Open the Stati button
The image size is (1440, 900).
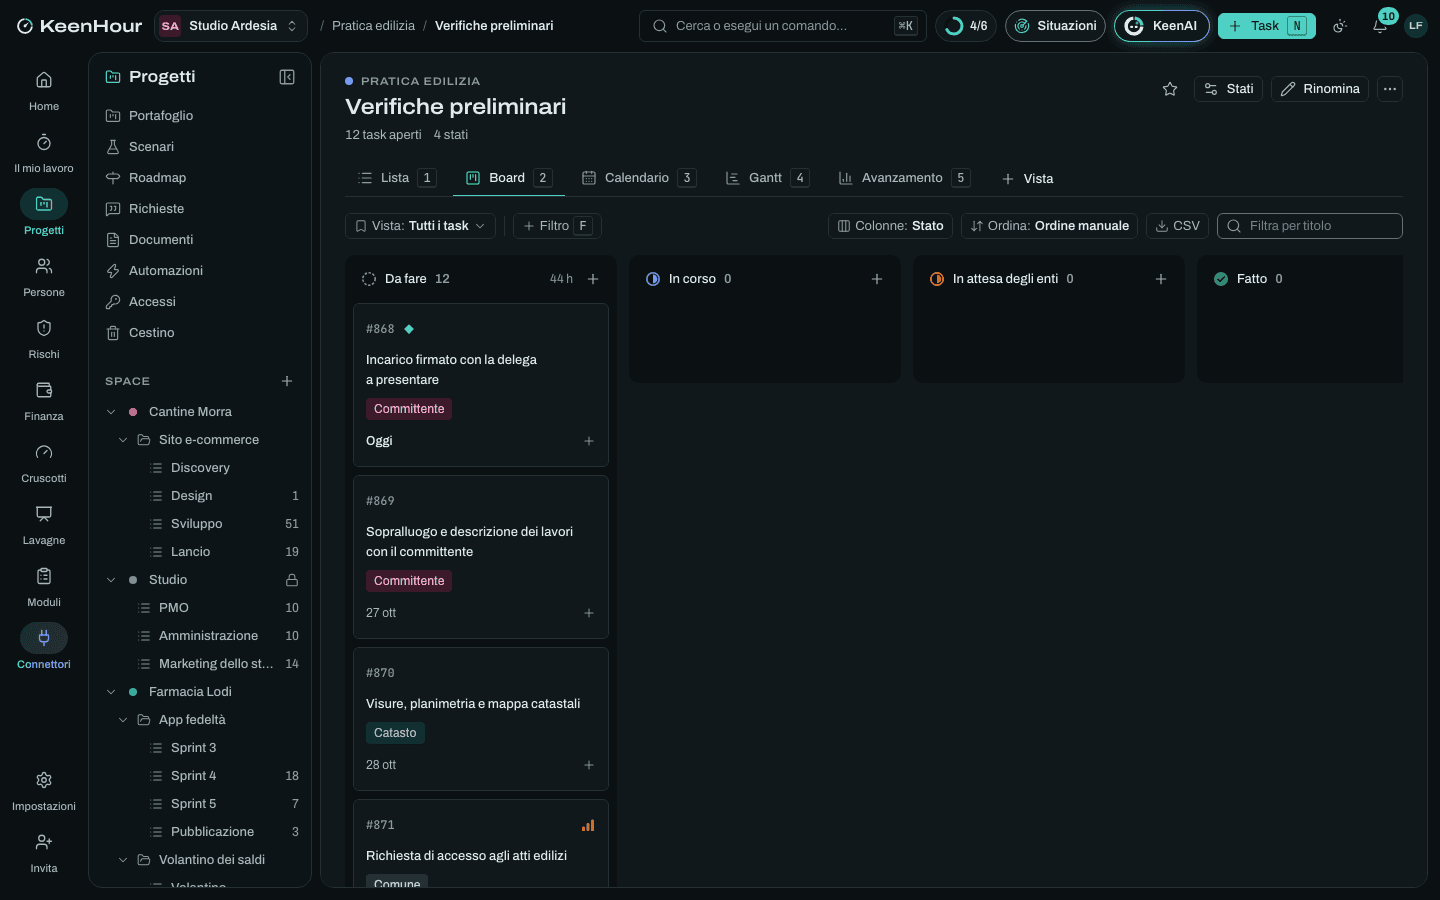(x=1229, y=89)
